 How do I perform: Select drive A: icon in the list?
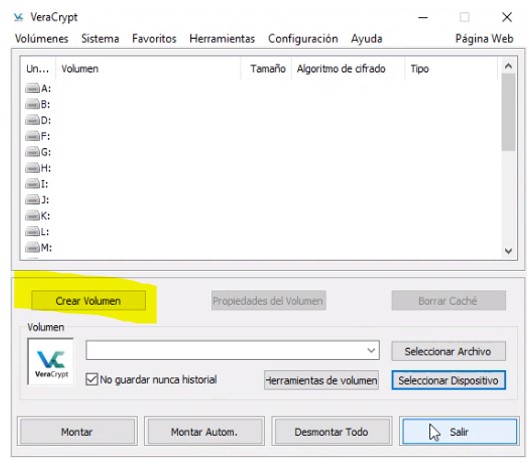click(x=32, y=89)
